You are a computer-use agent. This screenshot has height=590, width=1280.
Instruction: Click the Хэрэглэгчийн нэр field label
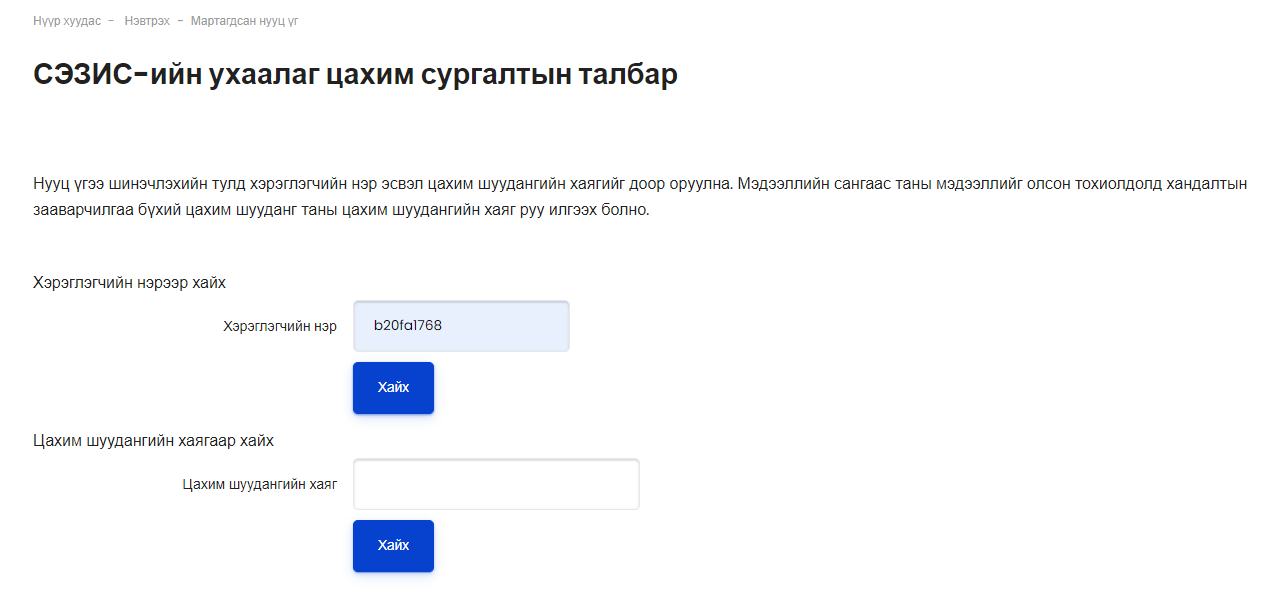[280, 326]
